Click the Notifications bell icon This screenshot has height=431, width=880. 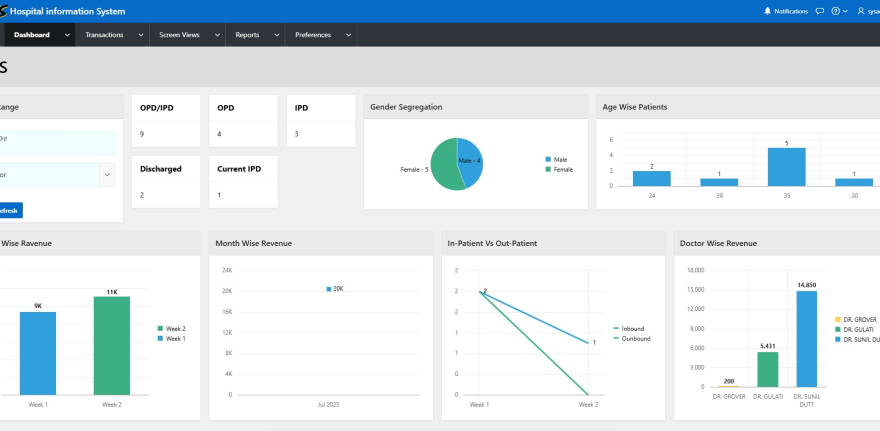[x=768, y=11]
